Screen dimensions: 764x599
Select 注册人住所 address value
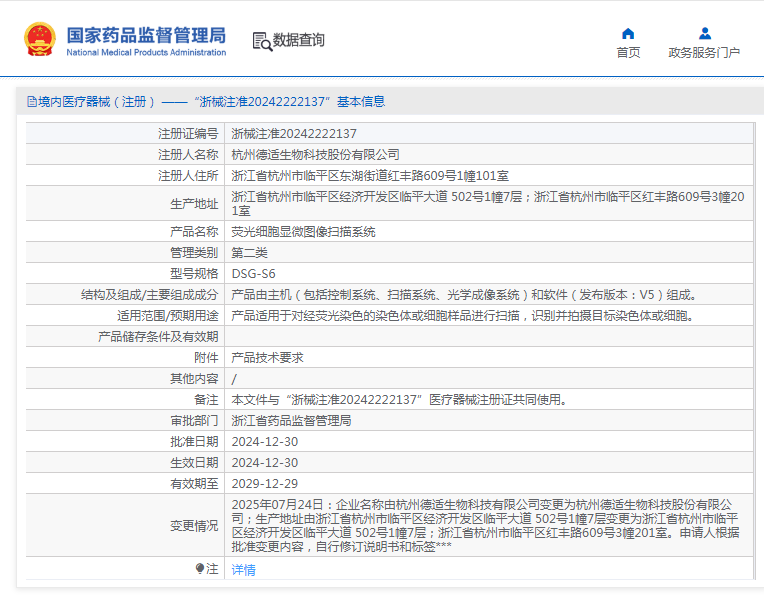(x=370, y=175)
